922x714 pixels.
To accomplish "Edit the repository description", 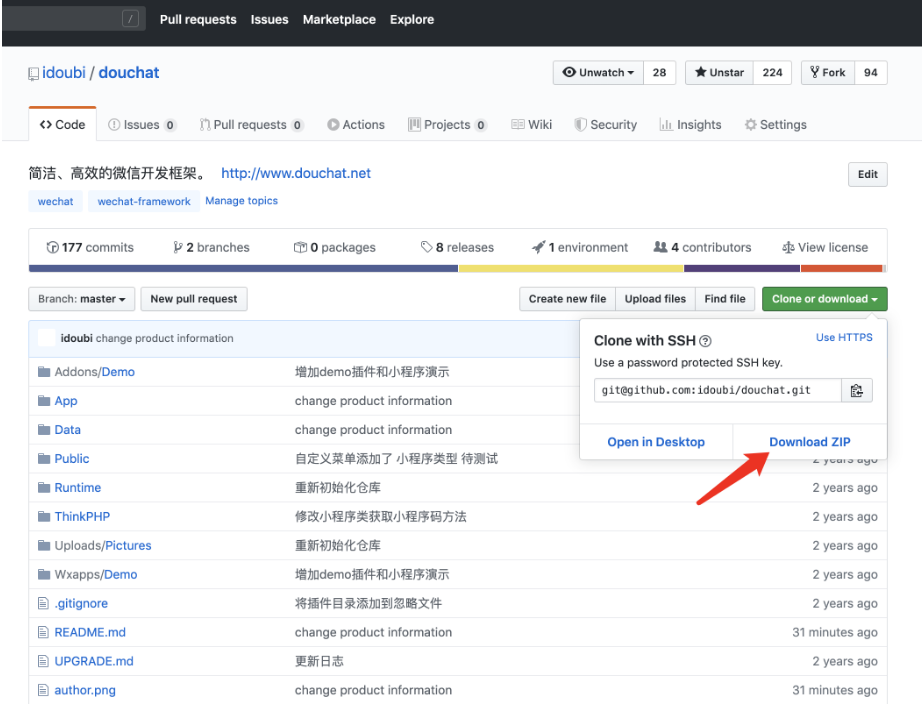I will [x=867, y=174].
